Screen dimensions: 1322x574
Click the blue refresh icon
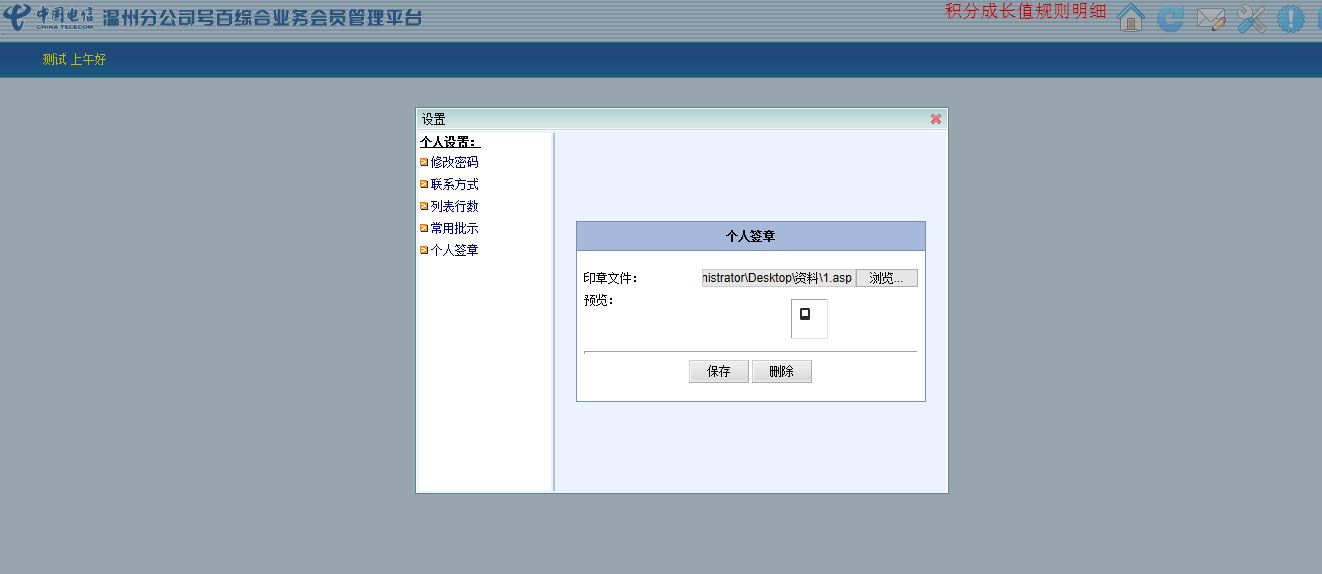tap(1171, 19)
